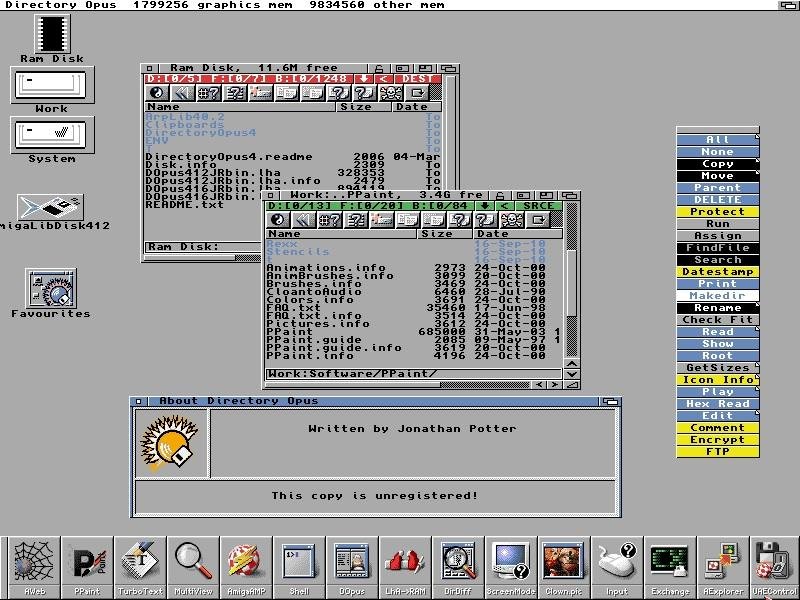Open down-arrow menu in Ram Disk status bar
The width and height of the screenshot is (800, 600).
363,79
